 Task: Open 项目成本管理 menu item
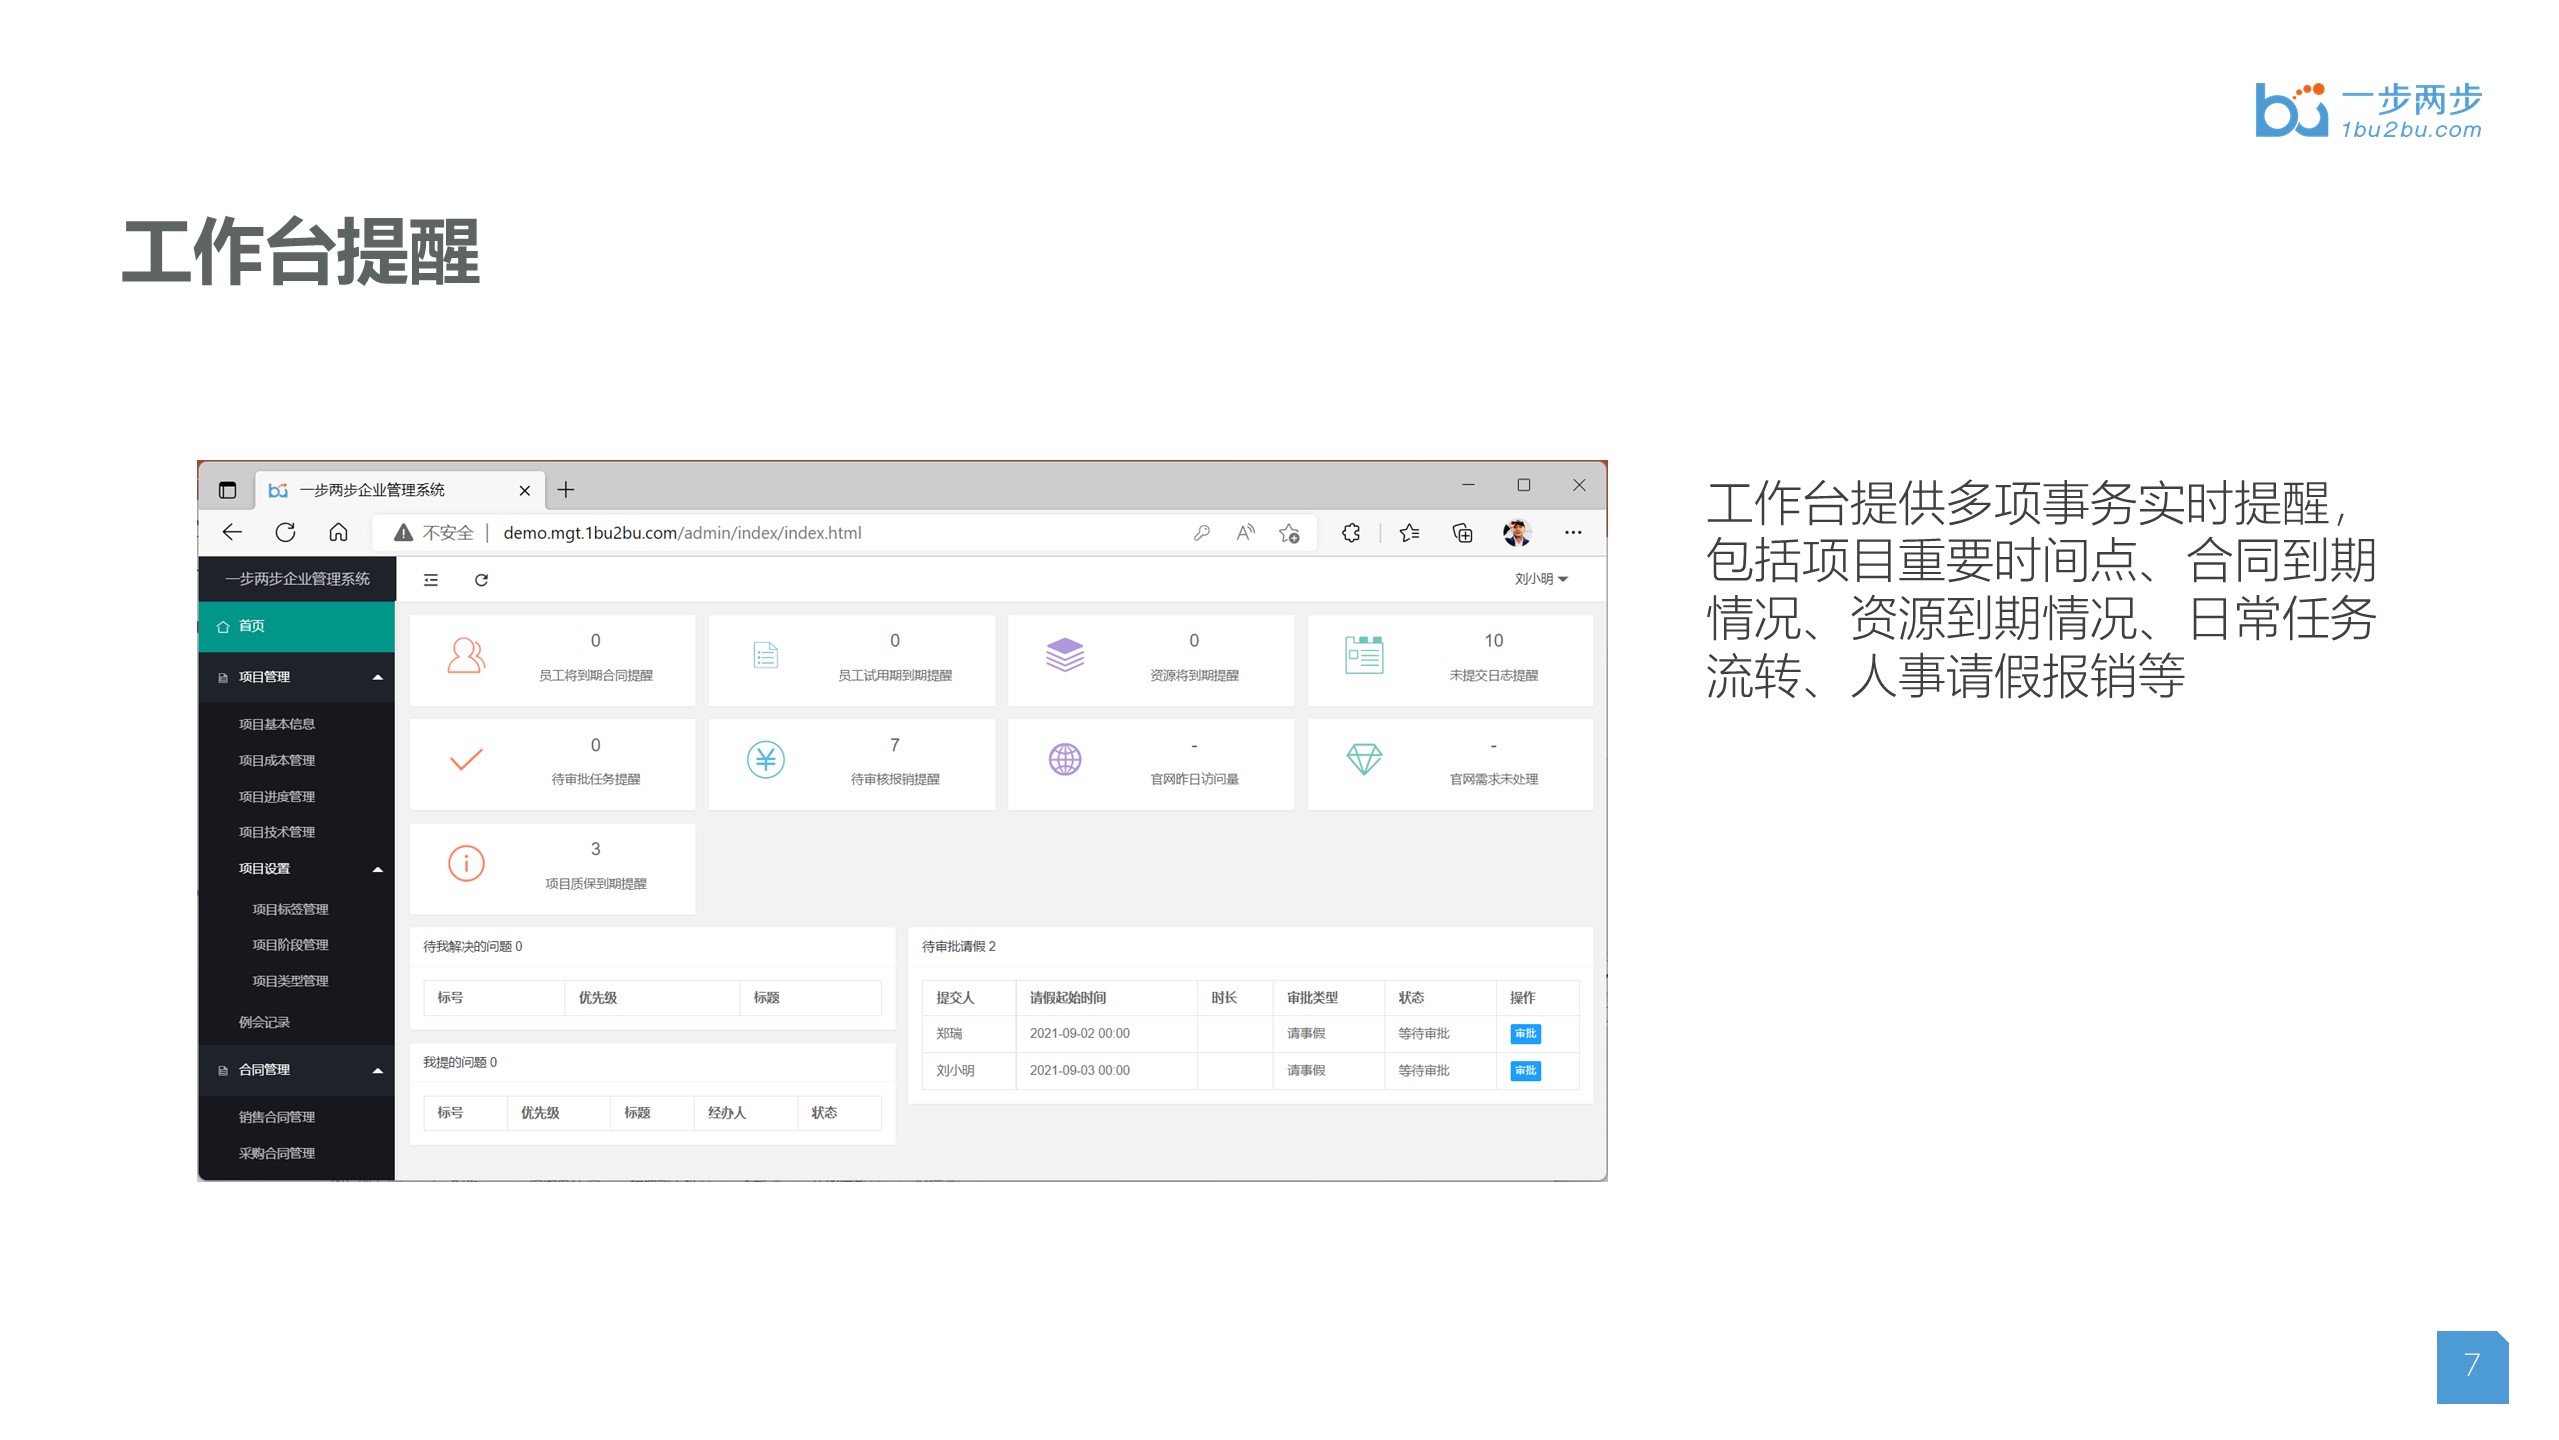pos(277,760)
